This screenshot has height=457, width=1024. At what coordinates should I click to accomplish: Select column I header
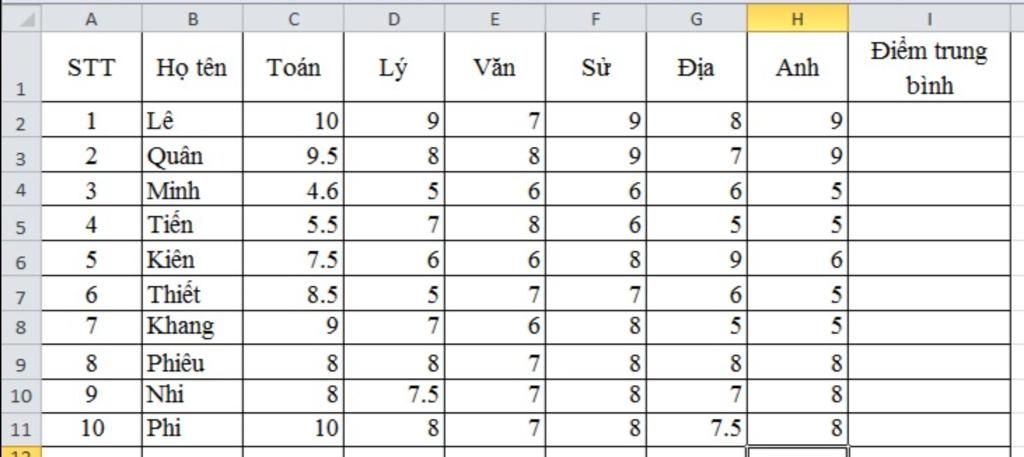point(930,18)
